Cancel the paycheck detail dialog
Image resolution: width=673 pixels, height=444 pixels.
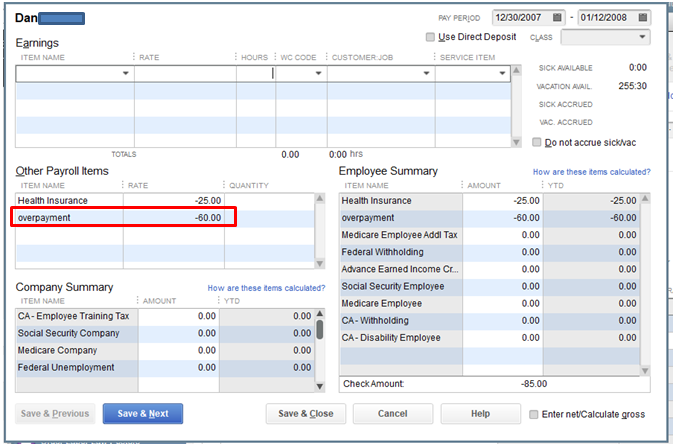coord(393,414)
